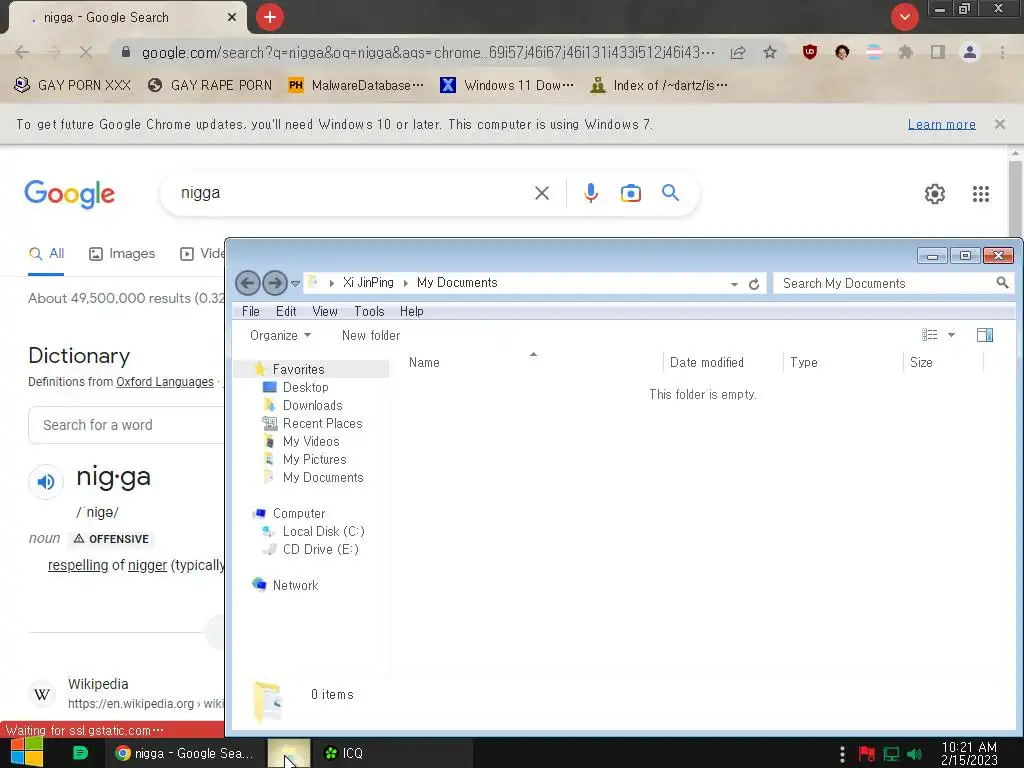The image size is (1024, 768).
Task: Open the Explorer Edit menu
Action: [x=286, y=312]
